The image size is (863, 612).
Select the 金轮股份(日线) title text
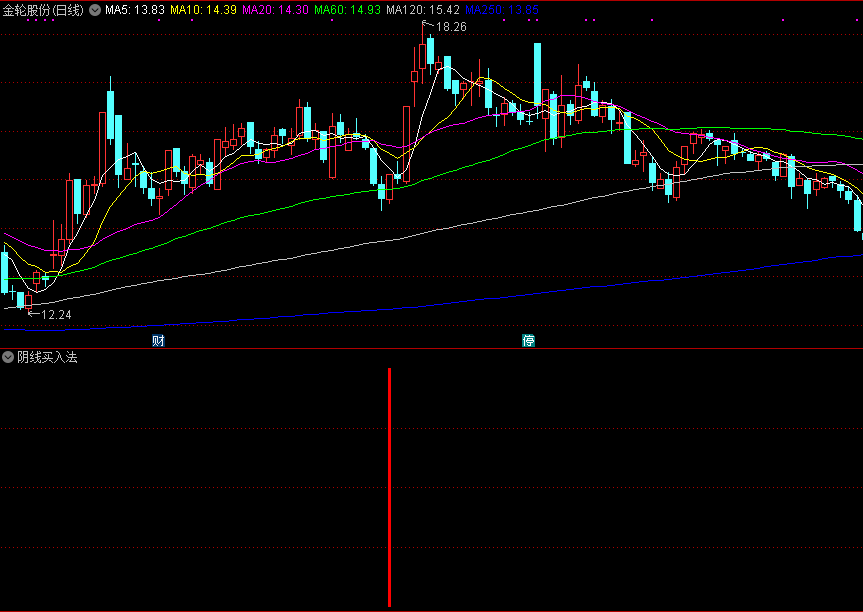[43, 10]
